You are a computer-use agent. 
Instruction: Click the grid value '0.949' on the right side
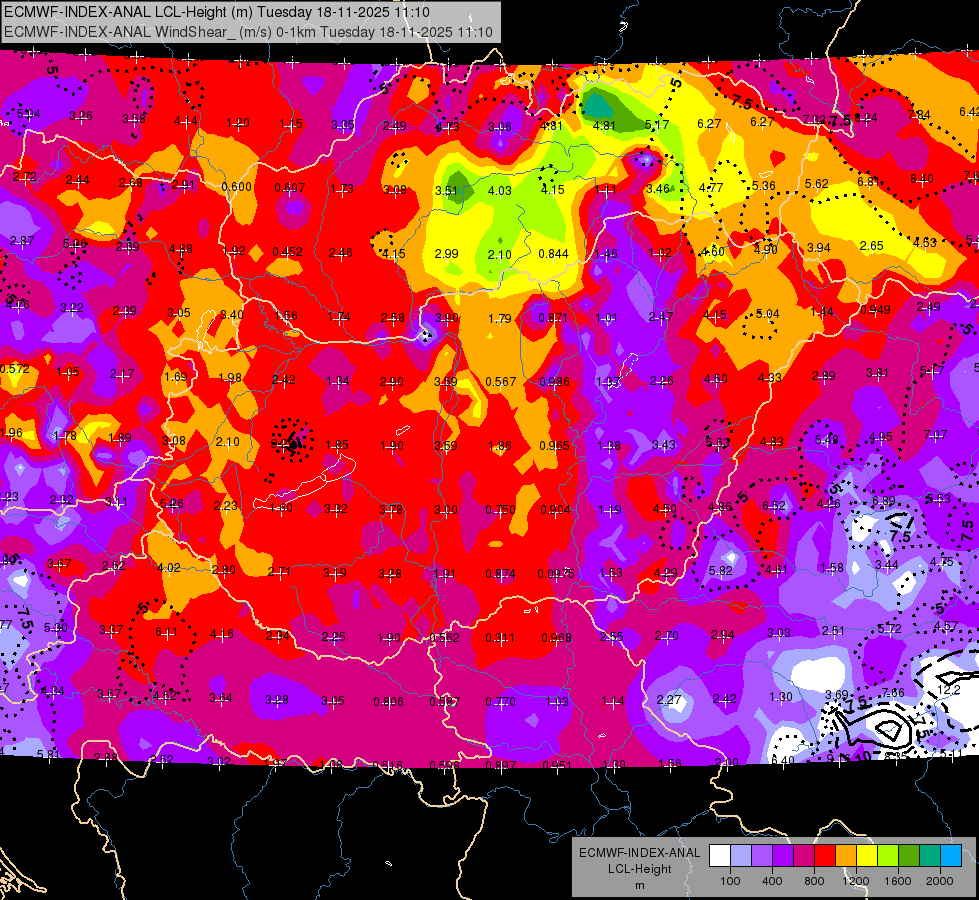[875, 310]
